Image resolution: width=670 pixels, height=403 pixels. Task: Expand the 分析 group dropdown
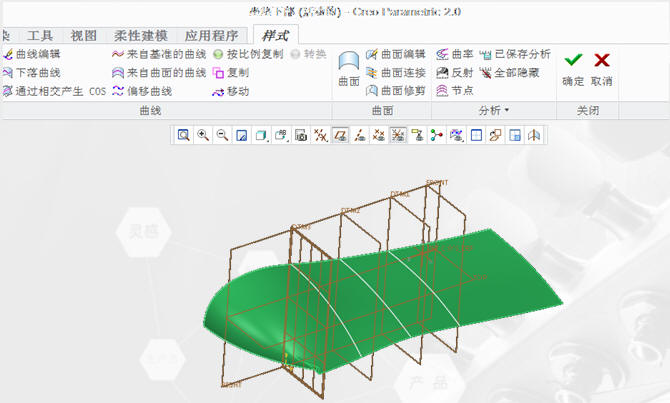[494, 111]
